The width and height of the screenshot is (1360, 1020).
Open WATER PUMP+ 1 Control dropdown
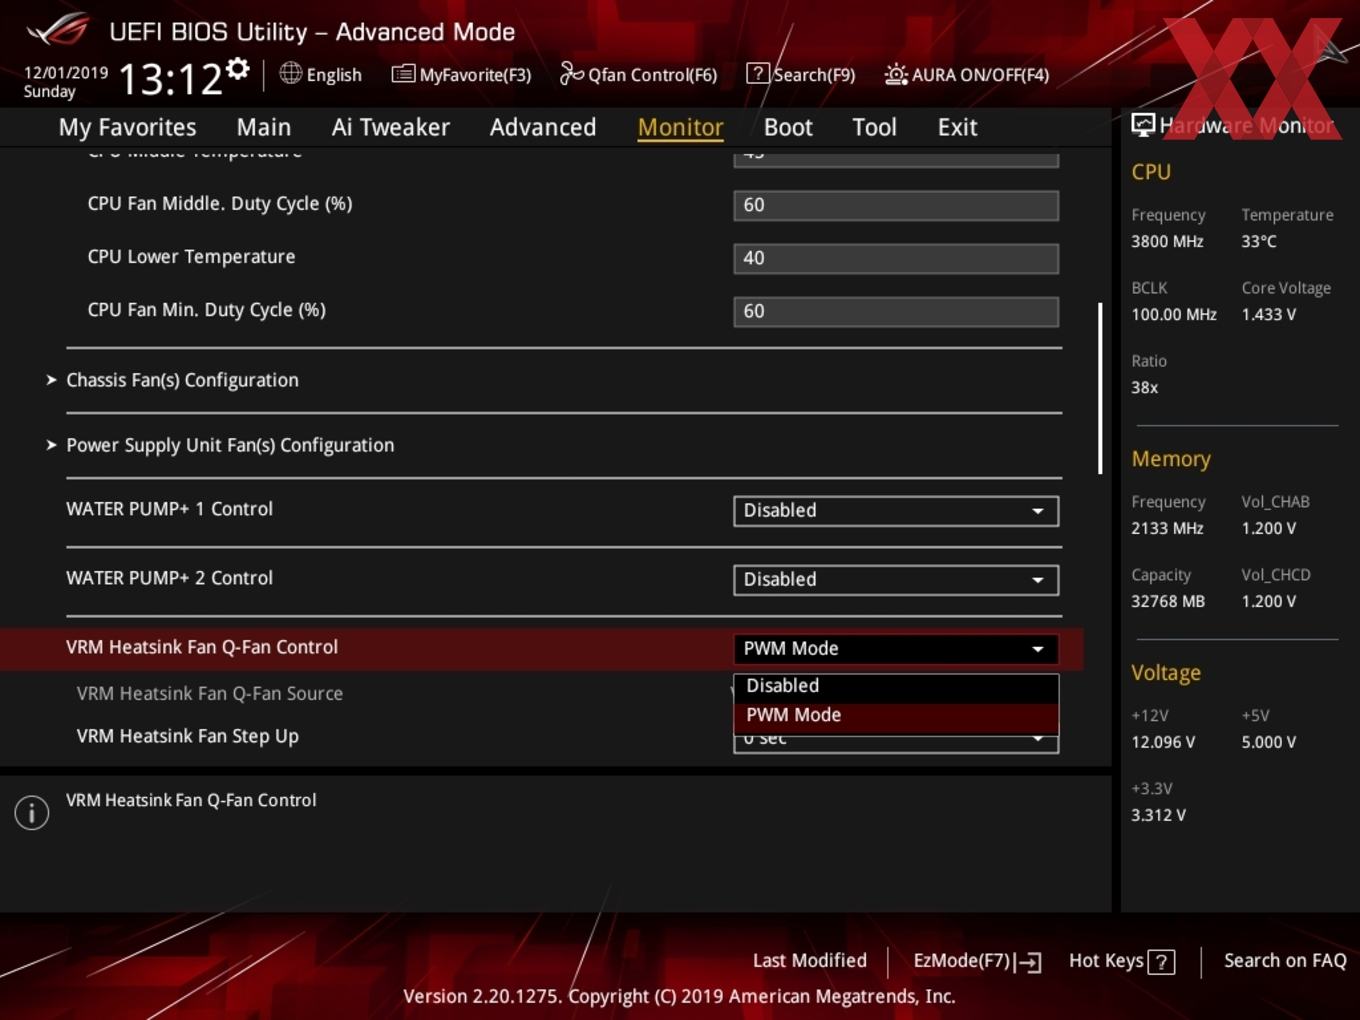tap(896, 511)
